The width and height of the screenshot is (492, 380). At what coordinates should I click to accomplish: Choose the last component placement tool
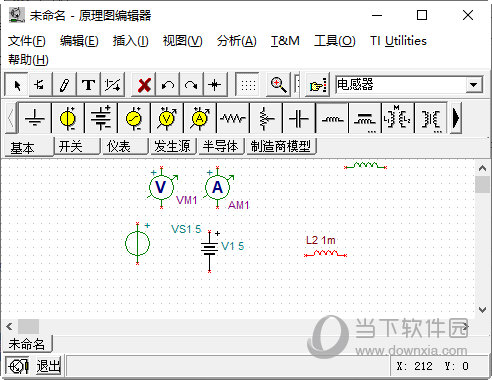[40, 85]
